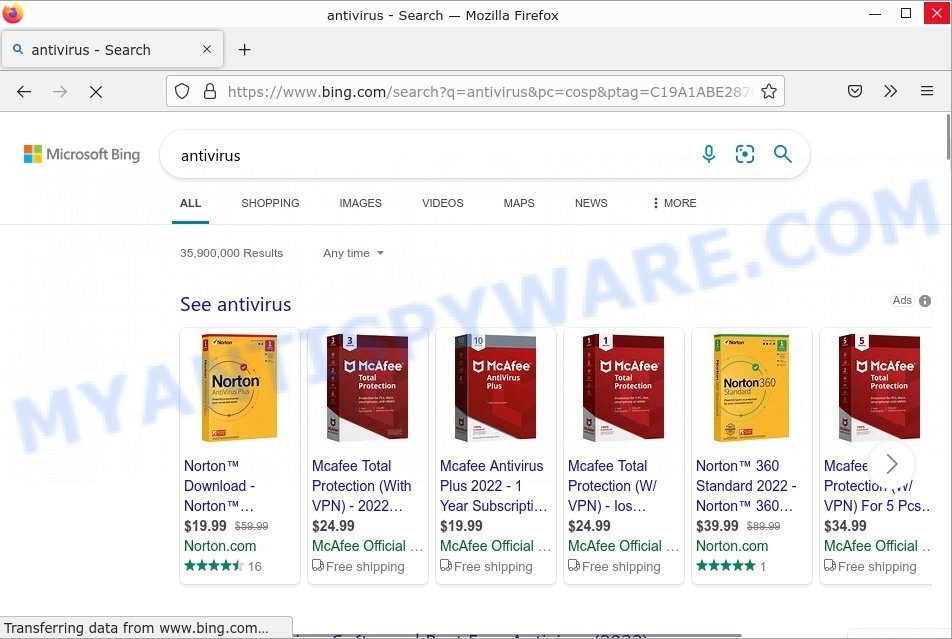Click the 35,900,000 Results text
This screenshot has height=639, width=952.
(231, 253)
